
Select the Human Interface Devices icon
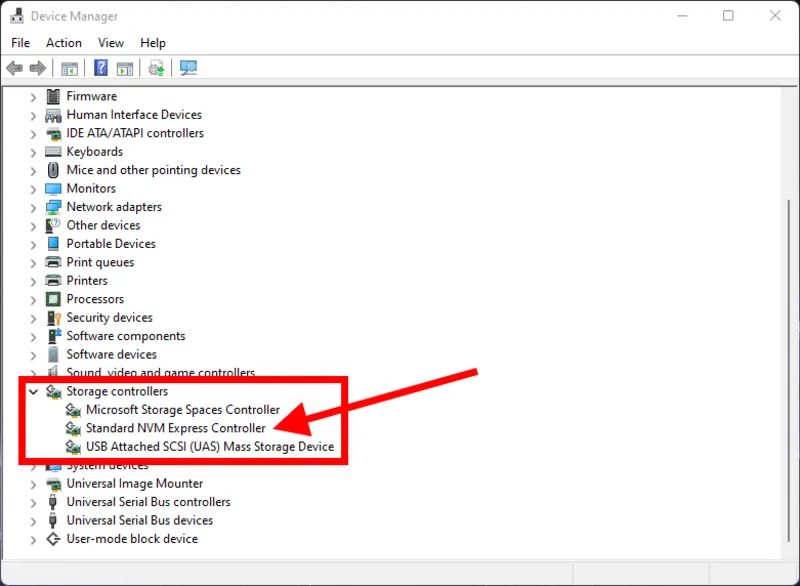point(53,115)
